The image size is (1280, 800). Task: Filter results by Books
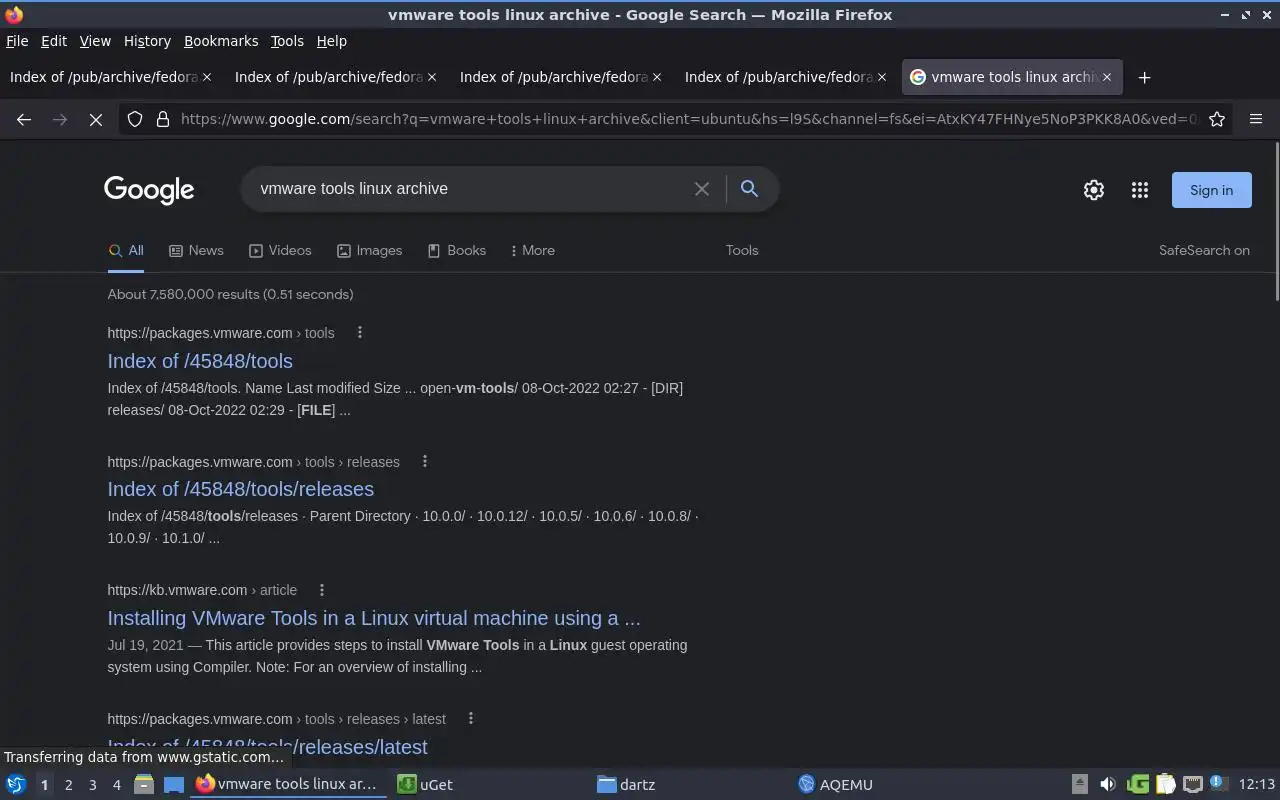tap(456, 251)
